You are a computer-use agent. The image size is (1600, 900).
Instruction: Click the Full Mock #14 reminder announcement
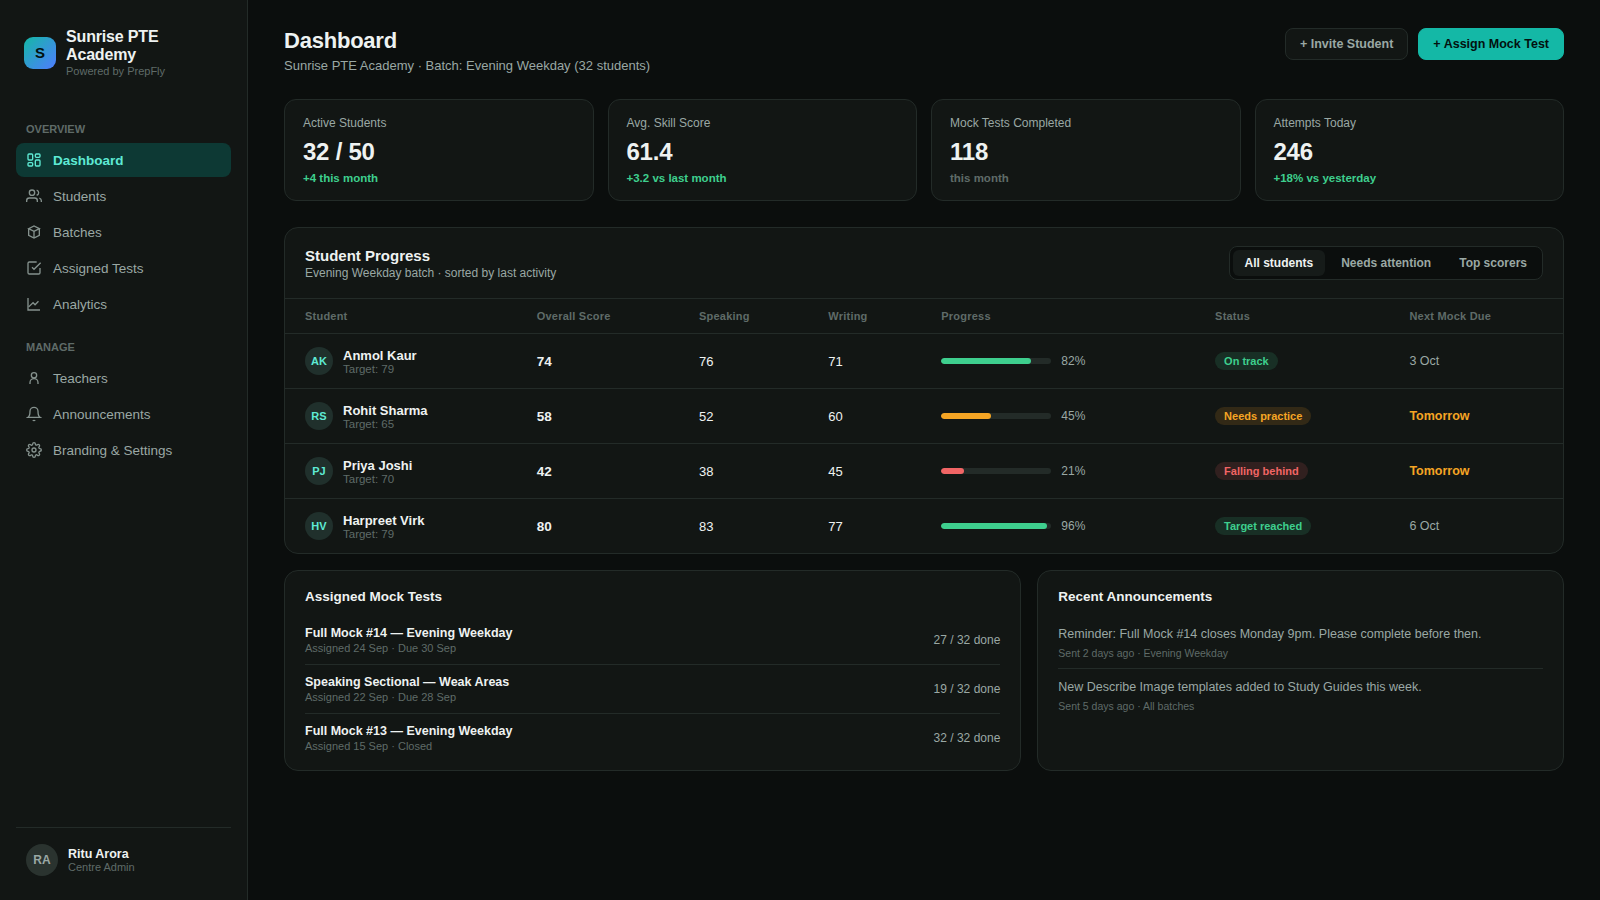(1300, 643)
